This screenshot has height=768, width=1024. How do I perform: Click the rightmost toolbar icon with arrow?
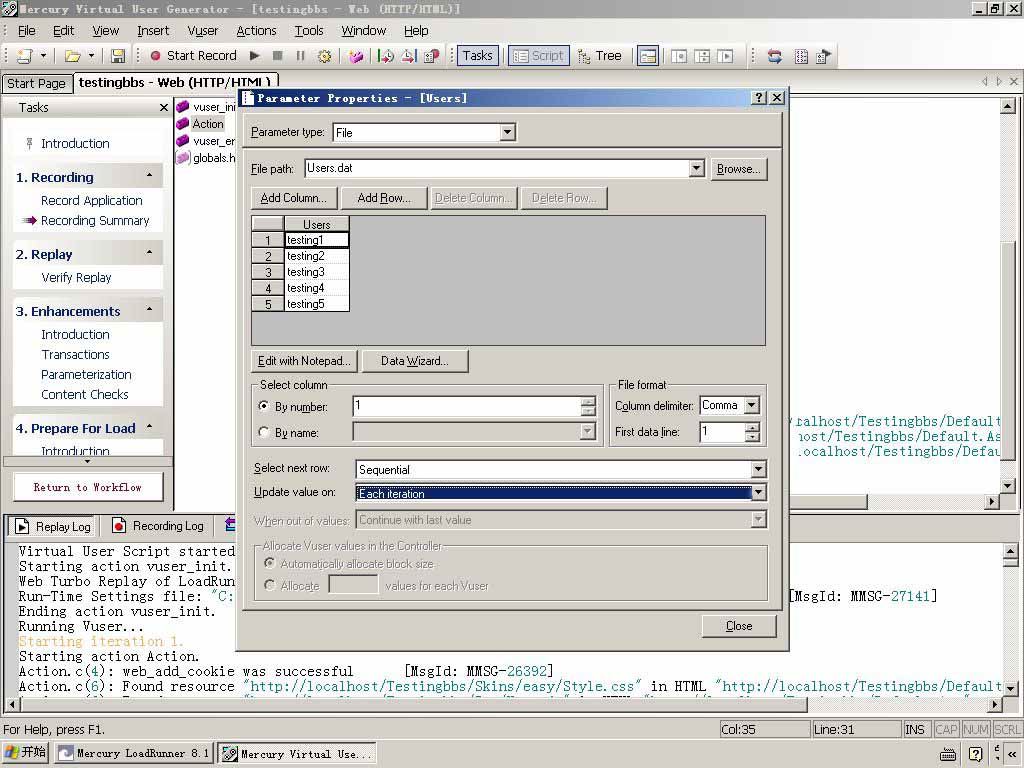(x=824, y=56)
